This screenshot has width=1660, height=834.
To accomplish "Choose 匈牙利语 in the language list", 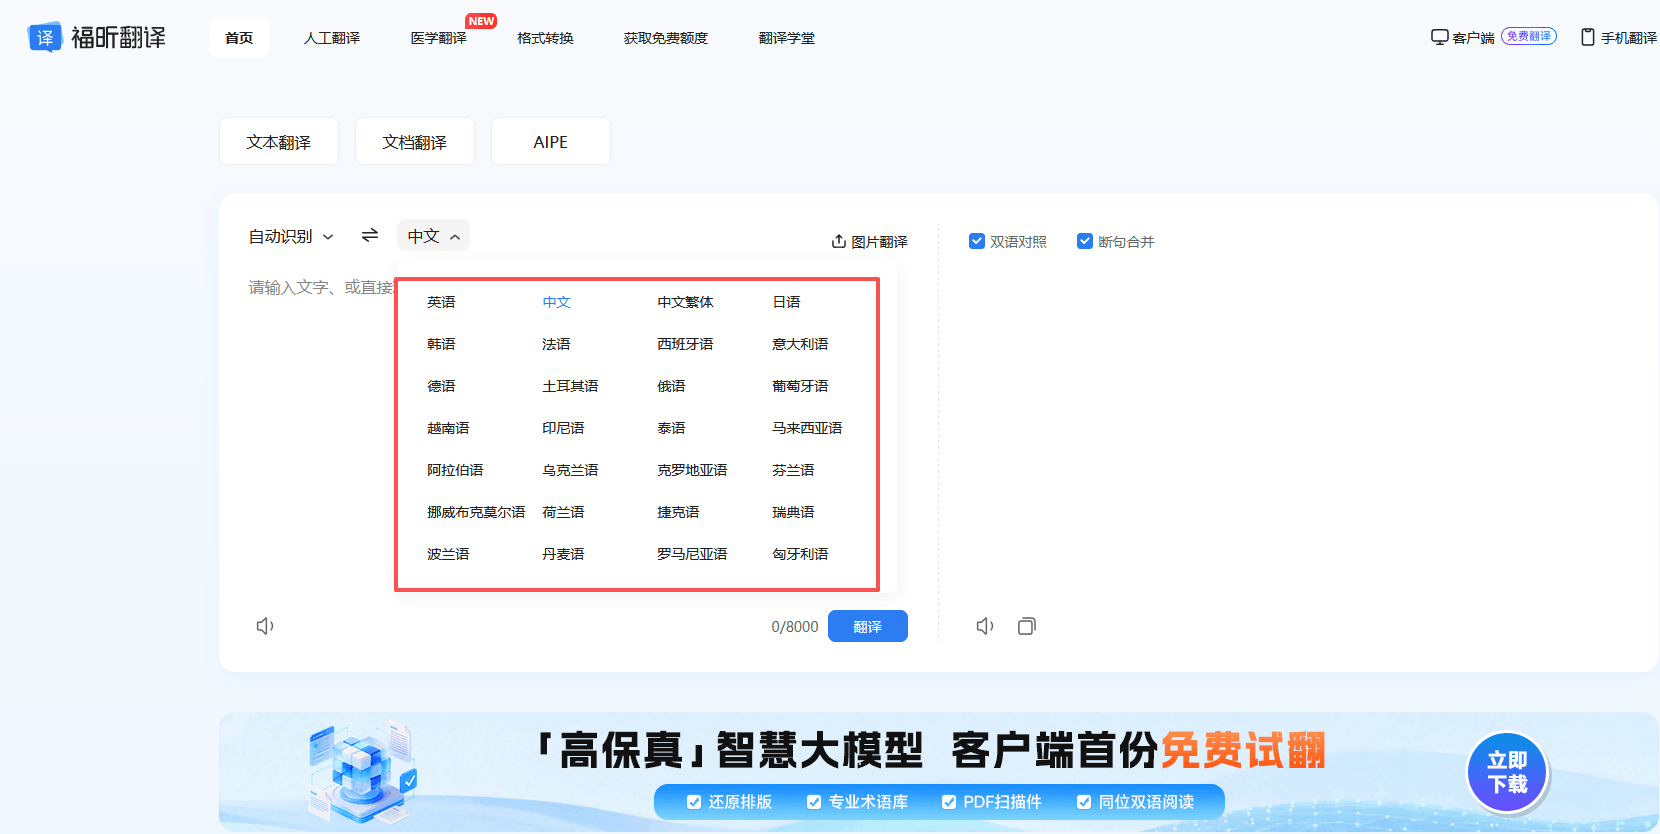I will point(800,554).
